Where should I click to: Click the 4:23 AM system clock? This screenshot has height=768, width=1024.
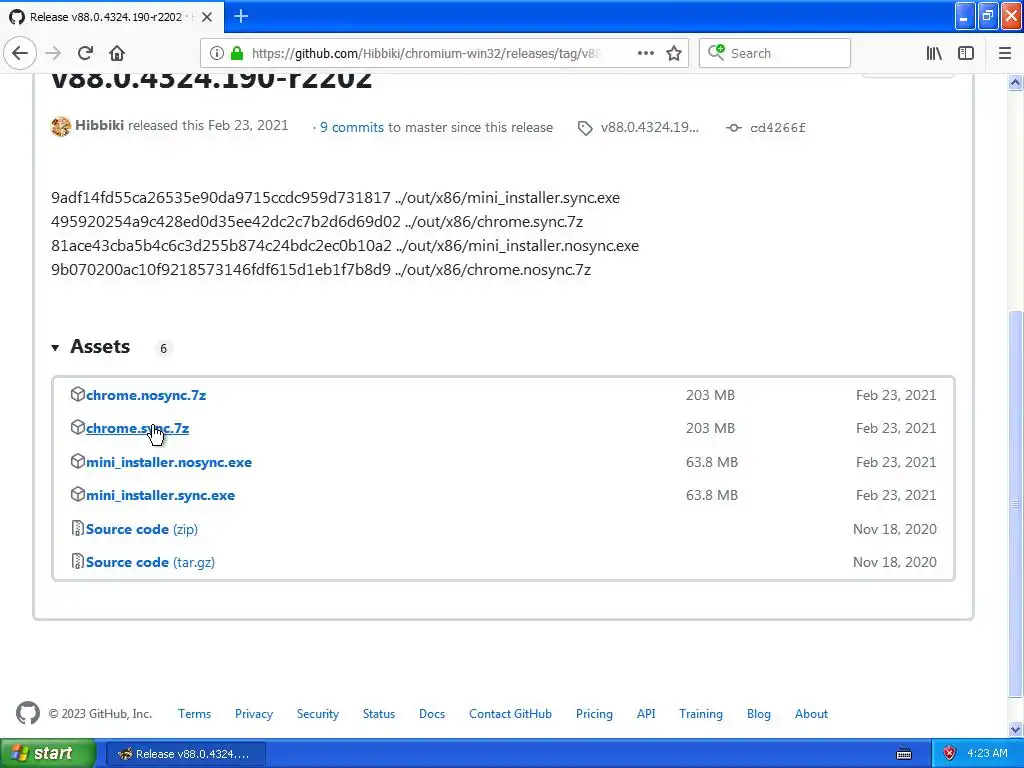(987, 753)
